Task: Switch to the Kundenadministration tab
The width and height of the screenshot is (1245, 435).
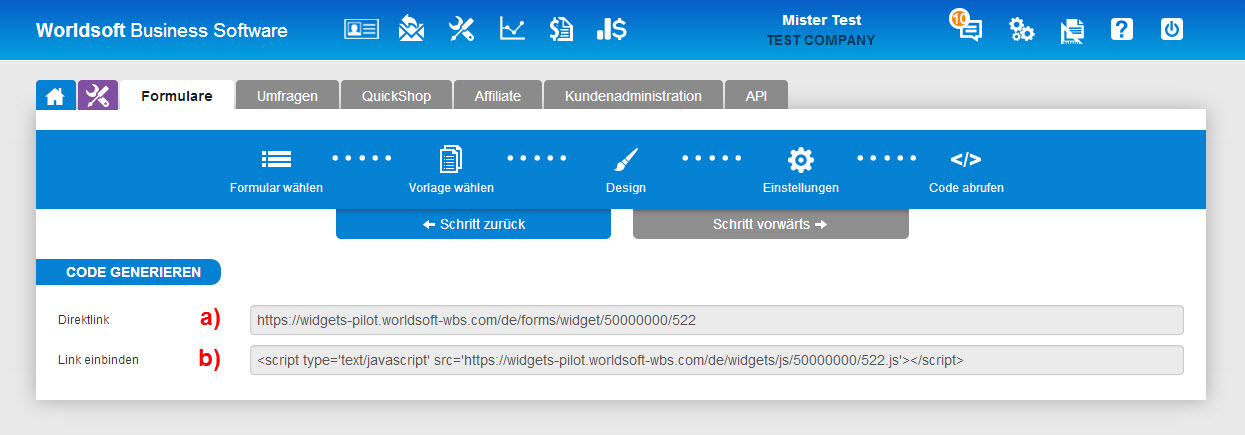Action: pyautogui.click(x=633, y=96)
